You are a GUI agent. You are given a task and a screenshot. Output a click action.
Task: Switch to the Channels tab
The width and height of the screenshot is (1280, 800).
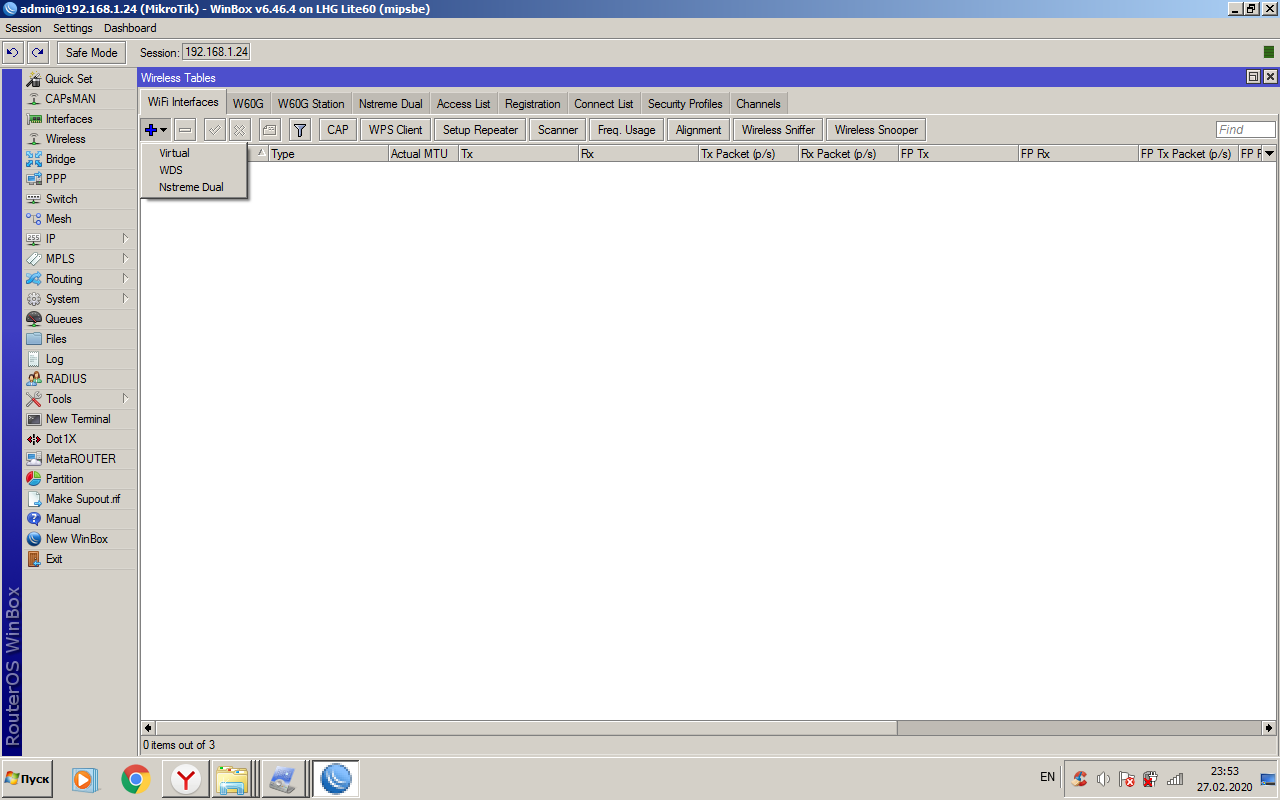(759, 103)
